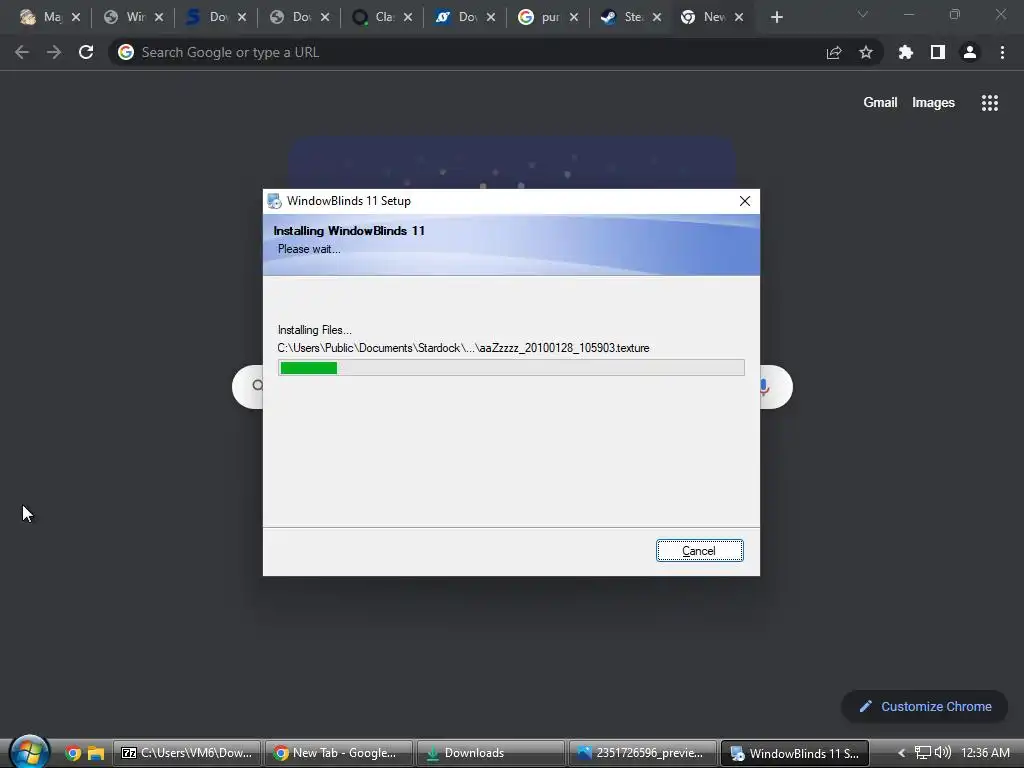Launch the pinned Chrome taskbar icon
1024x768 pixels.
point(73,753)
